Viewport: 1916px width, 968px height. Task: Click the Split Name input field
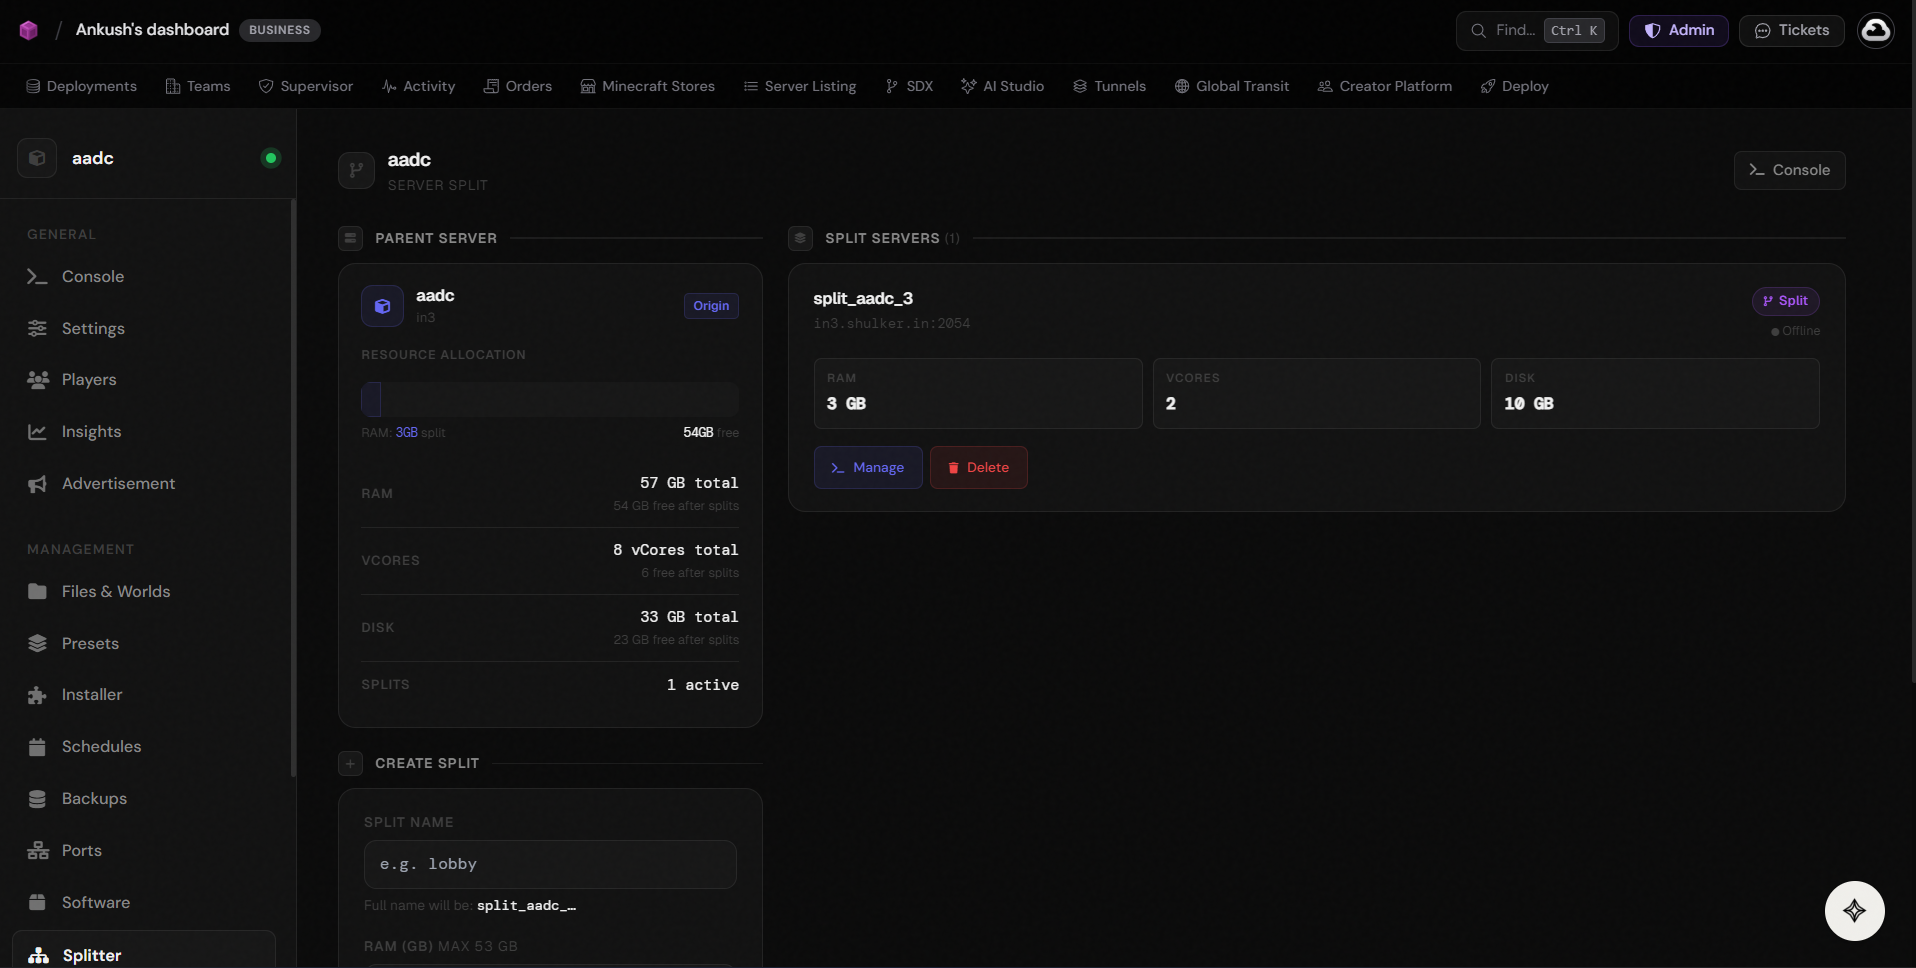coord(550,864)
